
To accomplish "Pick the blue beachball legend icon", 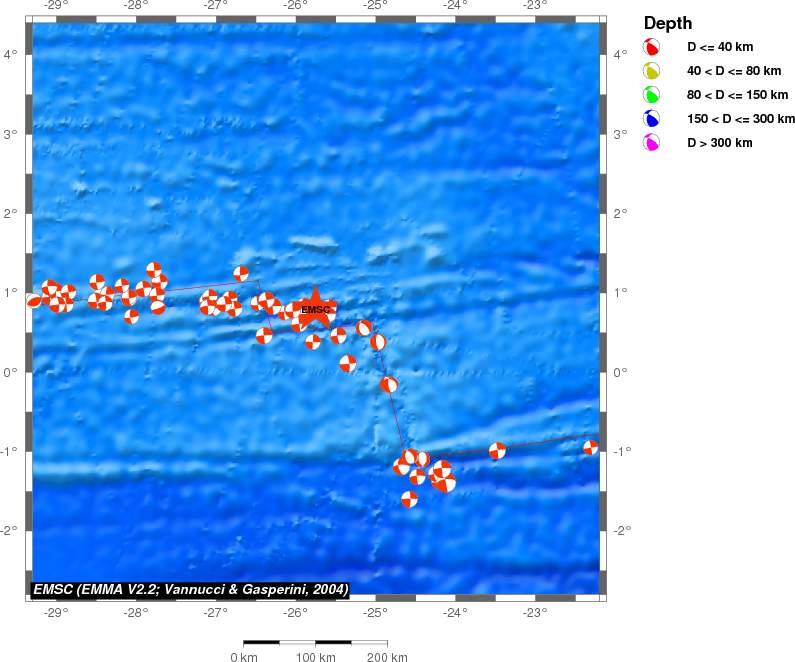I will click(651, 119).
